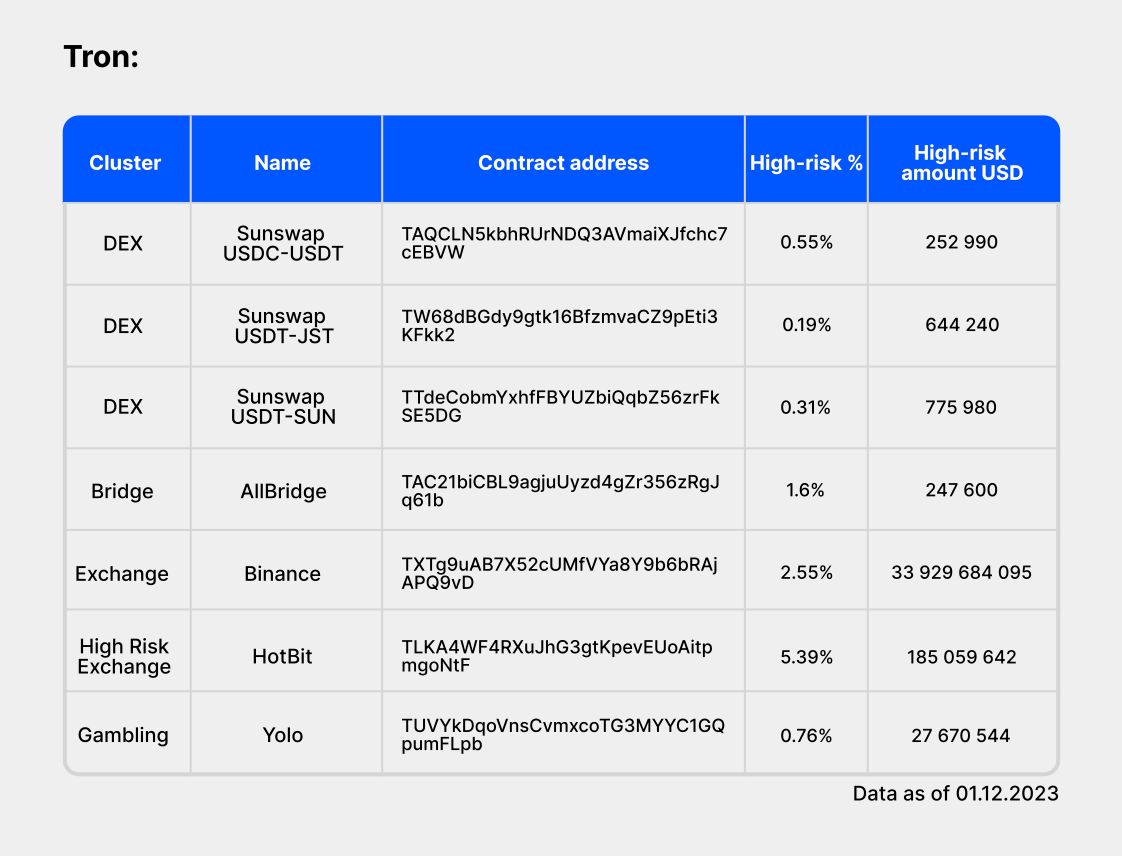Select the address starting with TLKA4WF4RX

click(557, 656)
